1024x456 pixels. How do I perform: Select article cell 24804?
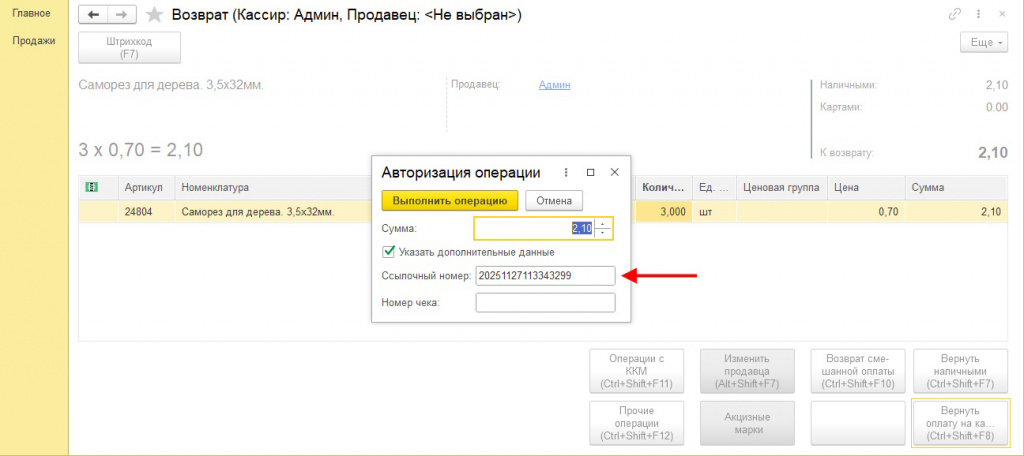point(147,212)
